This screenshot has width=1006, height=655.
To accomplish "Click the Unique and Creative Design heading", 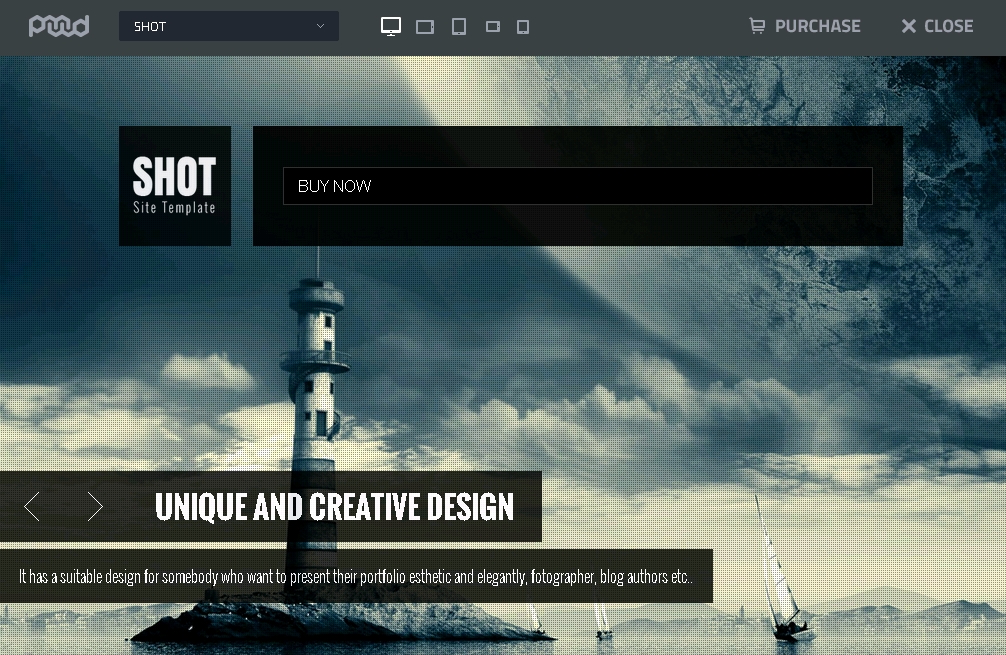I will 334,507.
